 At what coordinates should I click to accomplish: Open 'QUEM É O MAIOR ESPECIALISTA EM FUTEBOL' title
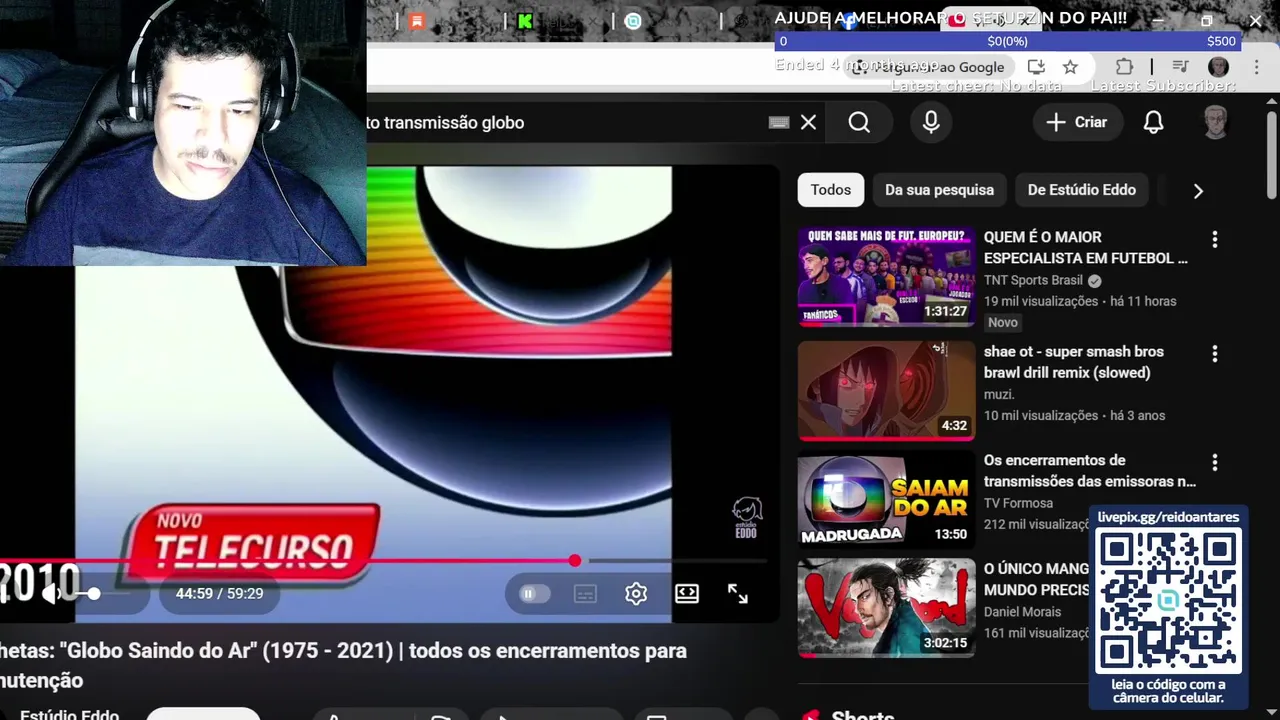click(1086, 247)
